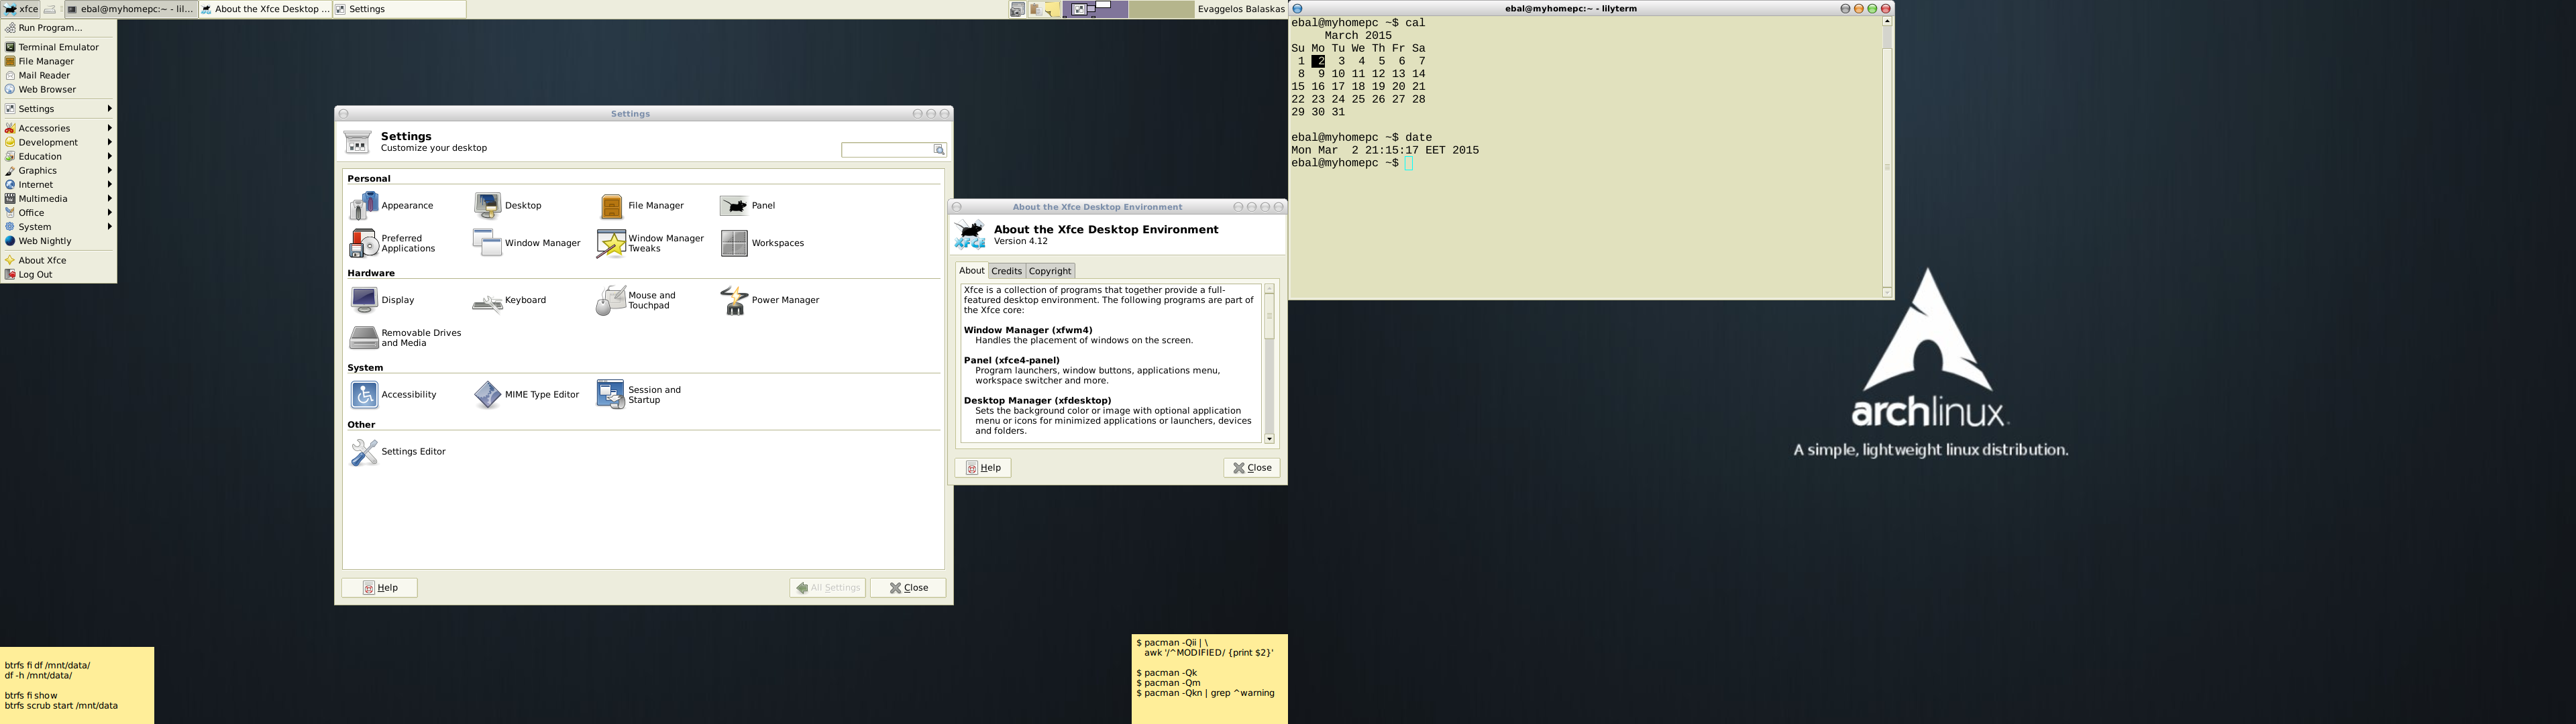Open the Power Manager settings icon
Viewport: 2576px width, 724px height.
(734, 300)
